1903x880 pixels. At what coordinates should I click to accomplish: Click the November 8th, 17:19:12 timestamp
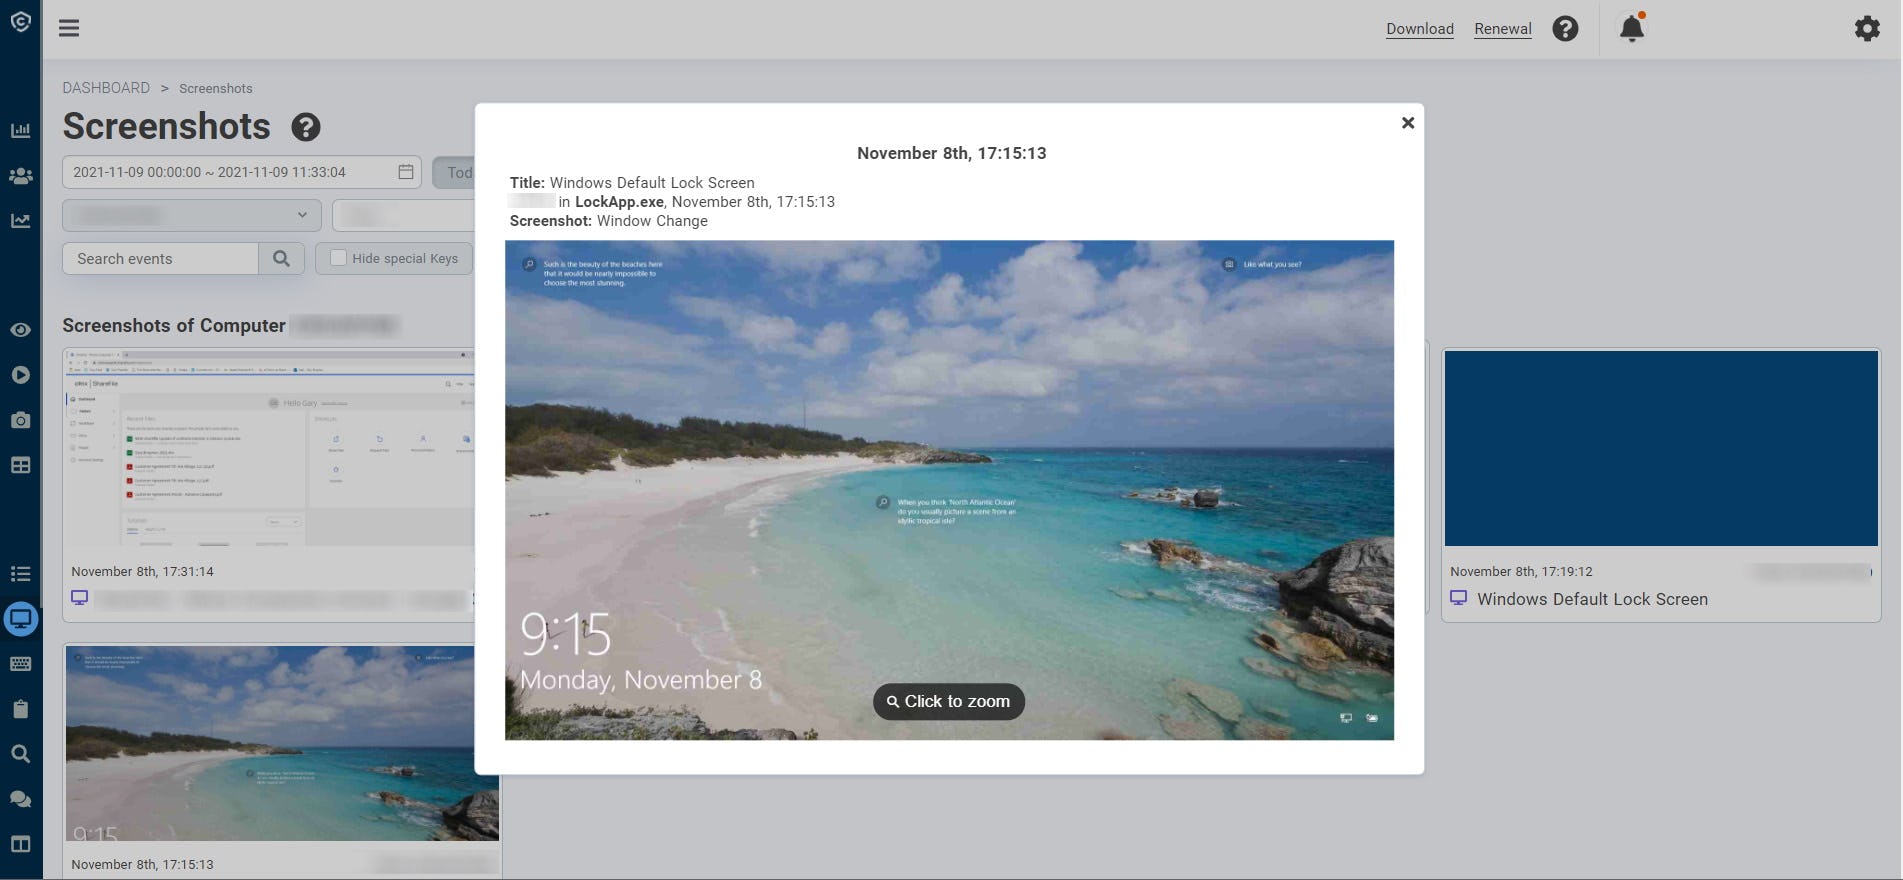point(1521,572)
